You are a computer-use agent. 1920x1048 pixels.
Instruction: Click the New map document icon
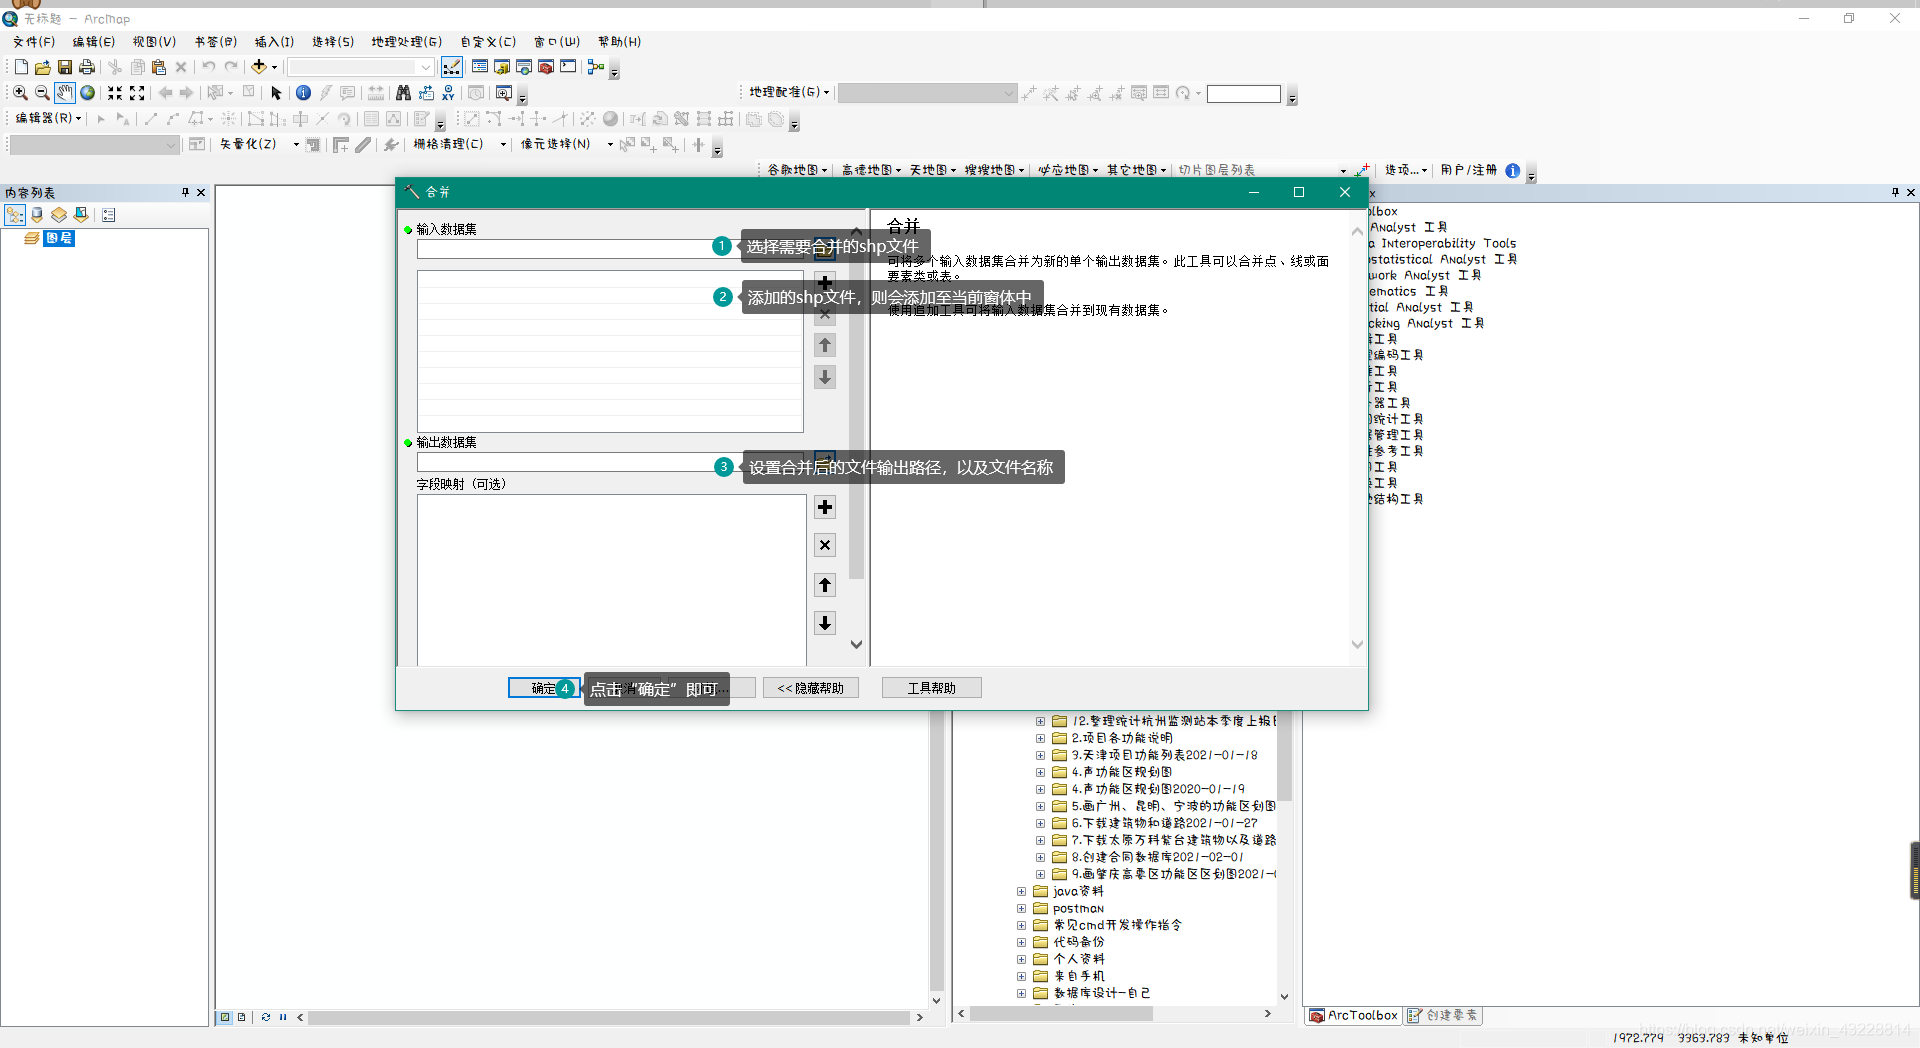[21, 67]
